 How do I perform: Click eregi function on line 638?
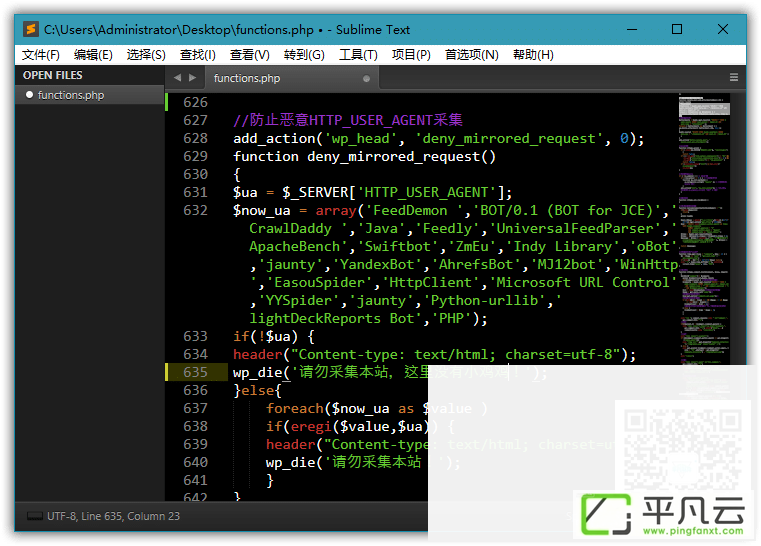click(311, 427)
